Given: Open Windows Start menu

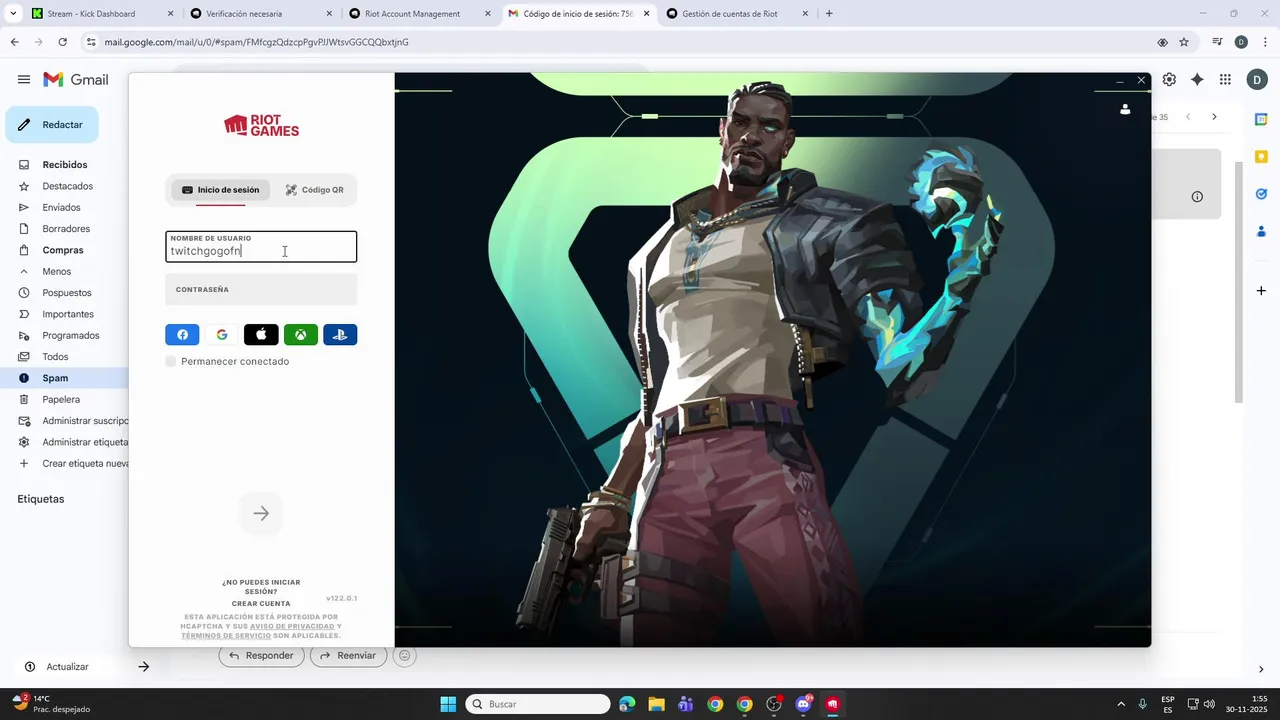Looking at the screenshot, I should tap(448, 704).
